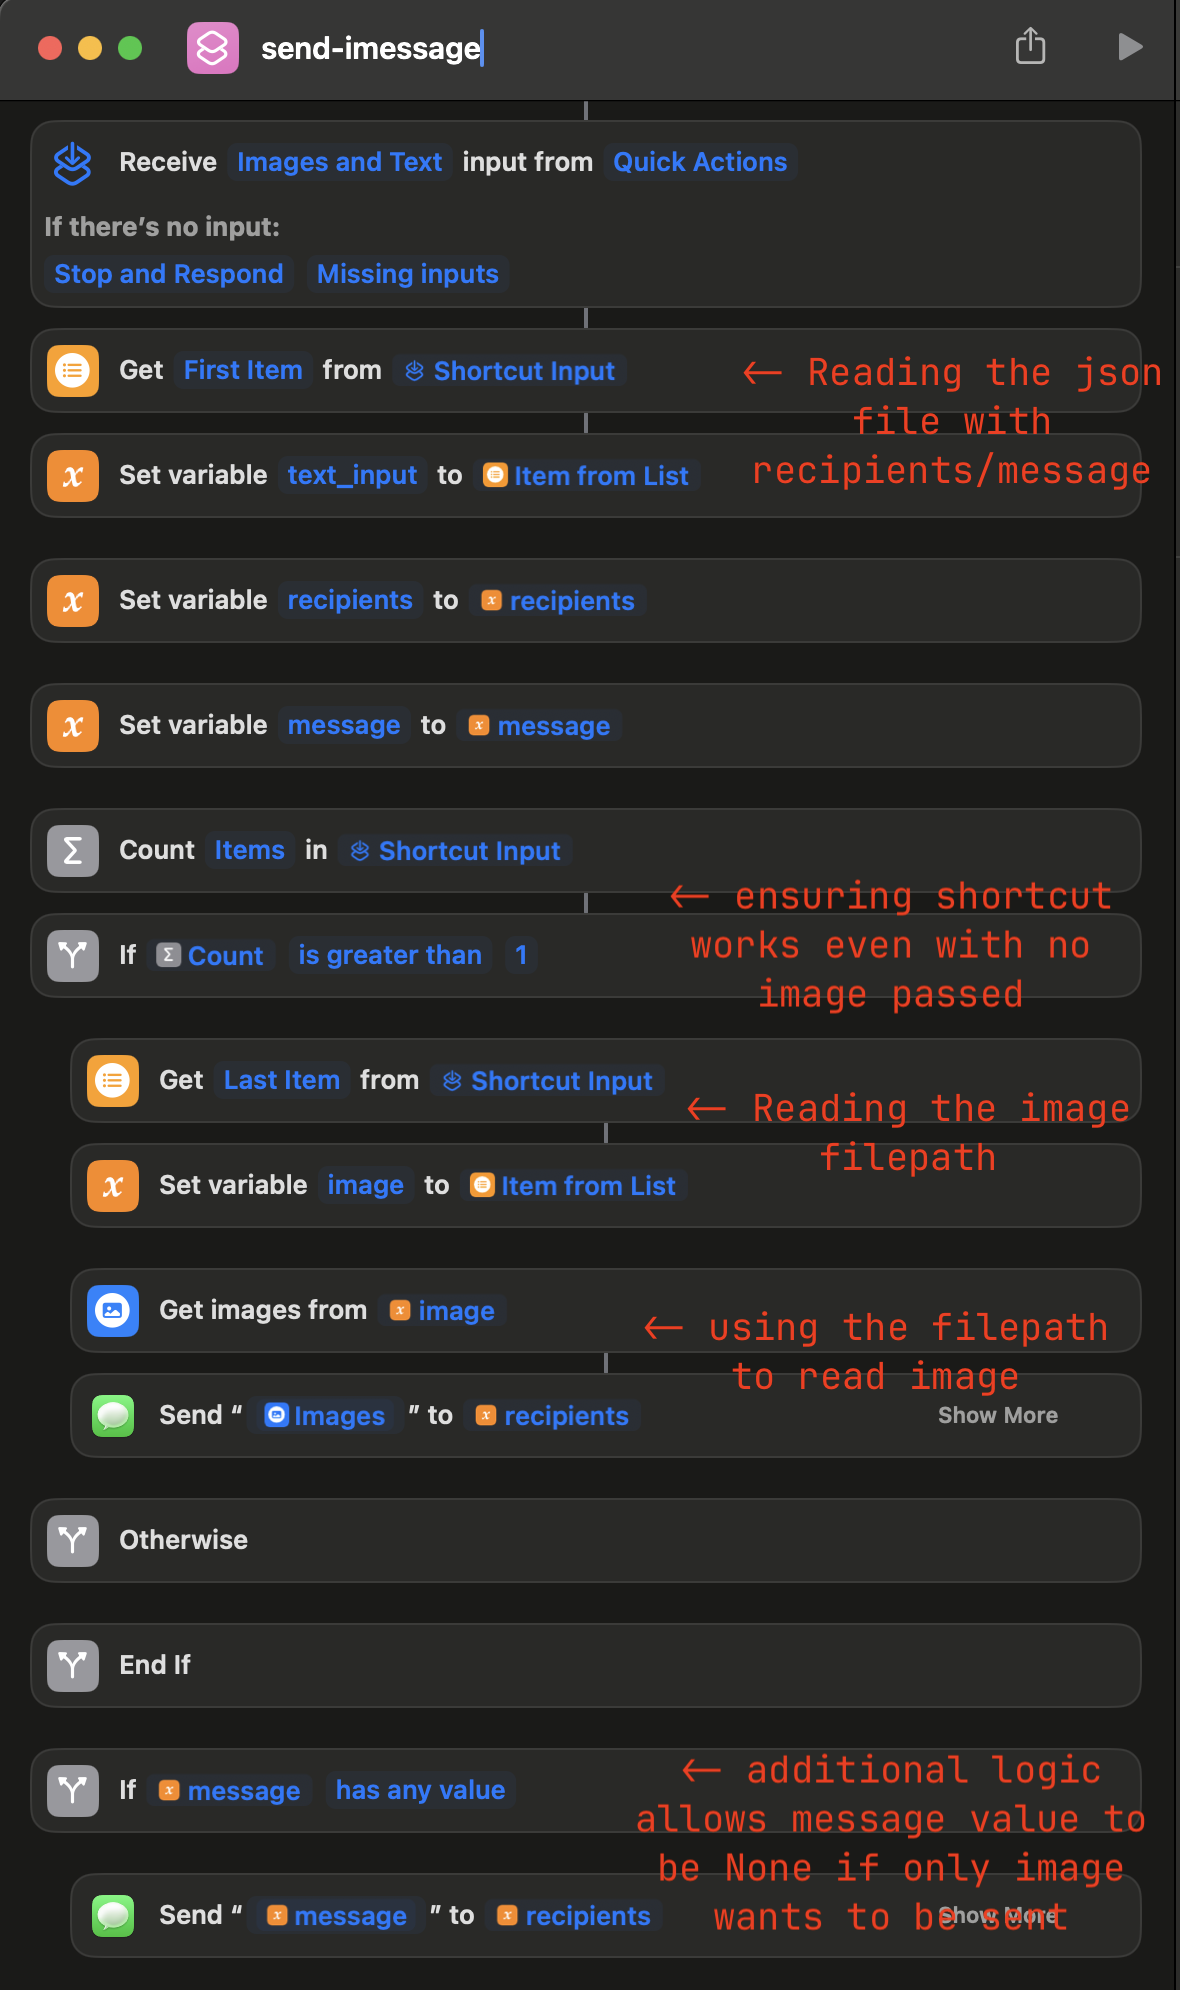Click the End If action icon
This screenshot has height=1990, width=1180.
(73, 1666)
